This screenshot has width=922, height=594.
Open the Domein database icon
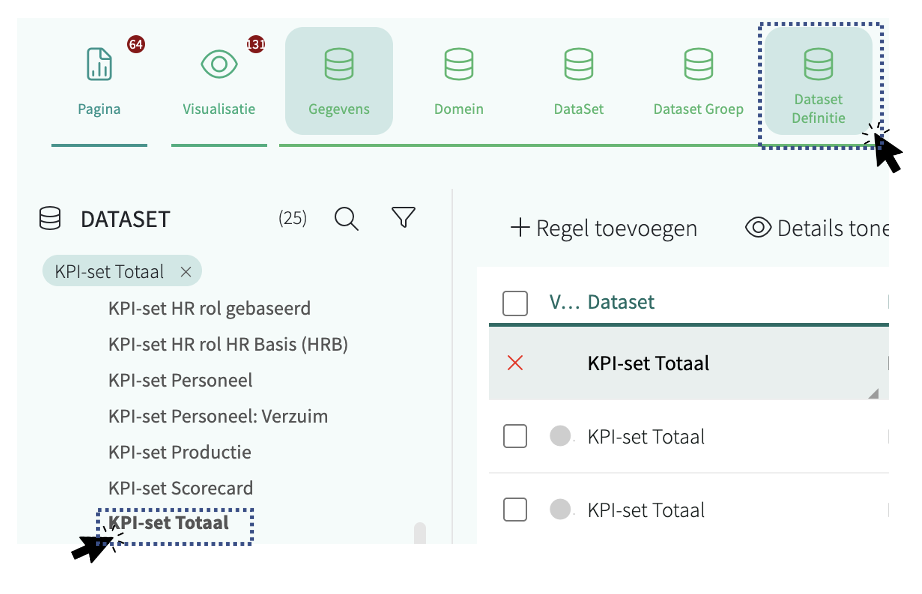point(459,65)
